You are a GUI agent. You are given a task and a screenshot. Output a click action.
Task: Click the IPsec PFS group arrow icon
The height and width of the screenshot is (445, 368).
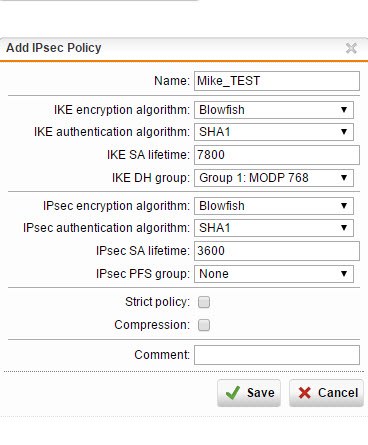pyautogui.click(x=344, y=274)
